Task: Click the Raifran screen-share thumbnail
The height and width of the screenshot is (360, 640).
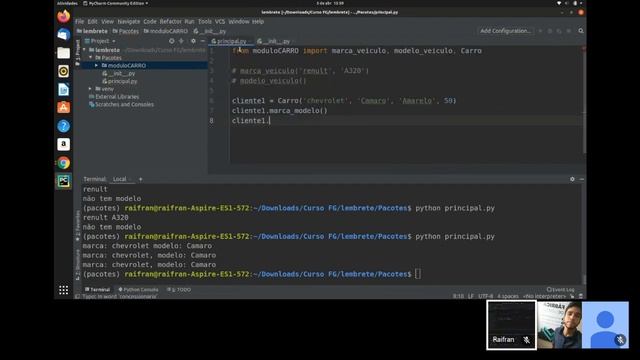Action: click(511, 325)
